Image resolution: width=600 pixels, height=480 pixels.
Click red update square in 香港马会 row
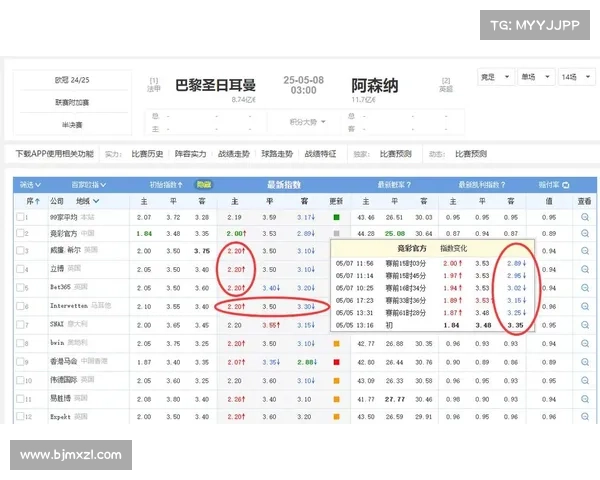(336, 362)
